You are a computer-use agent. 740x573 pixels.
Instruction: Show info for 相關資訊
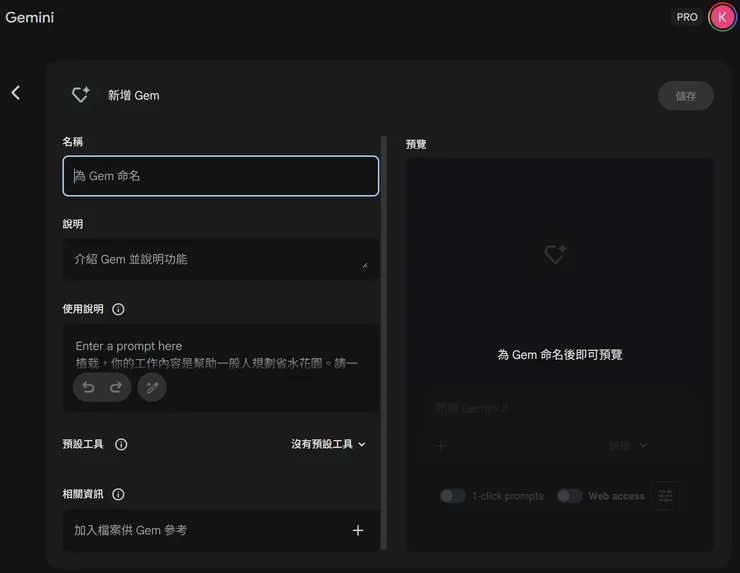(x=118, y=494)
